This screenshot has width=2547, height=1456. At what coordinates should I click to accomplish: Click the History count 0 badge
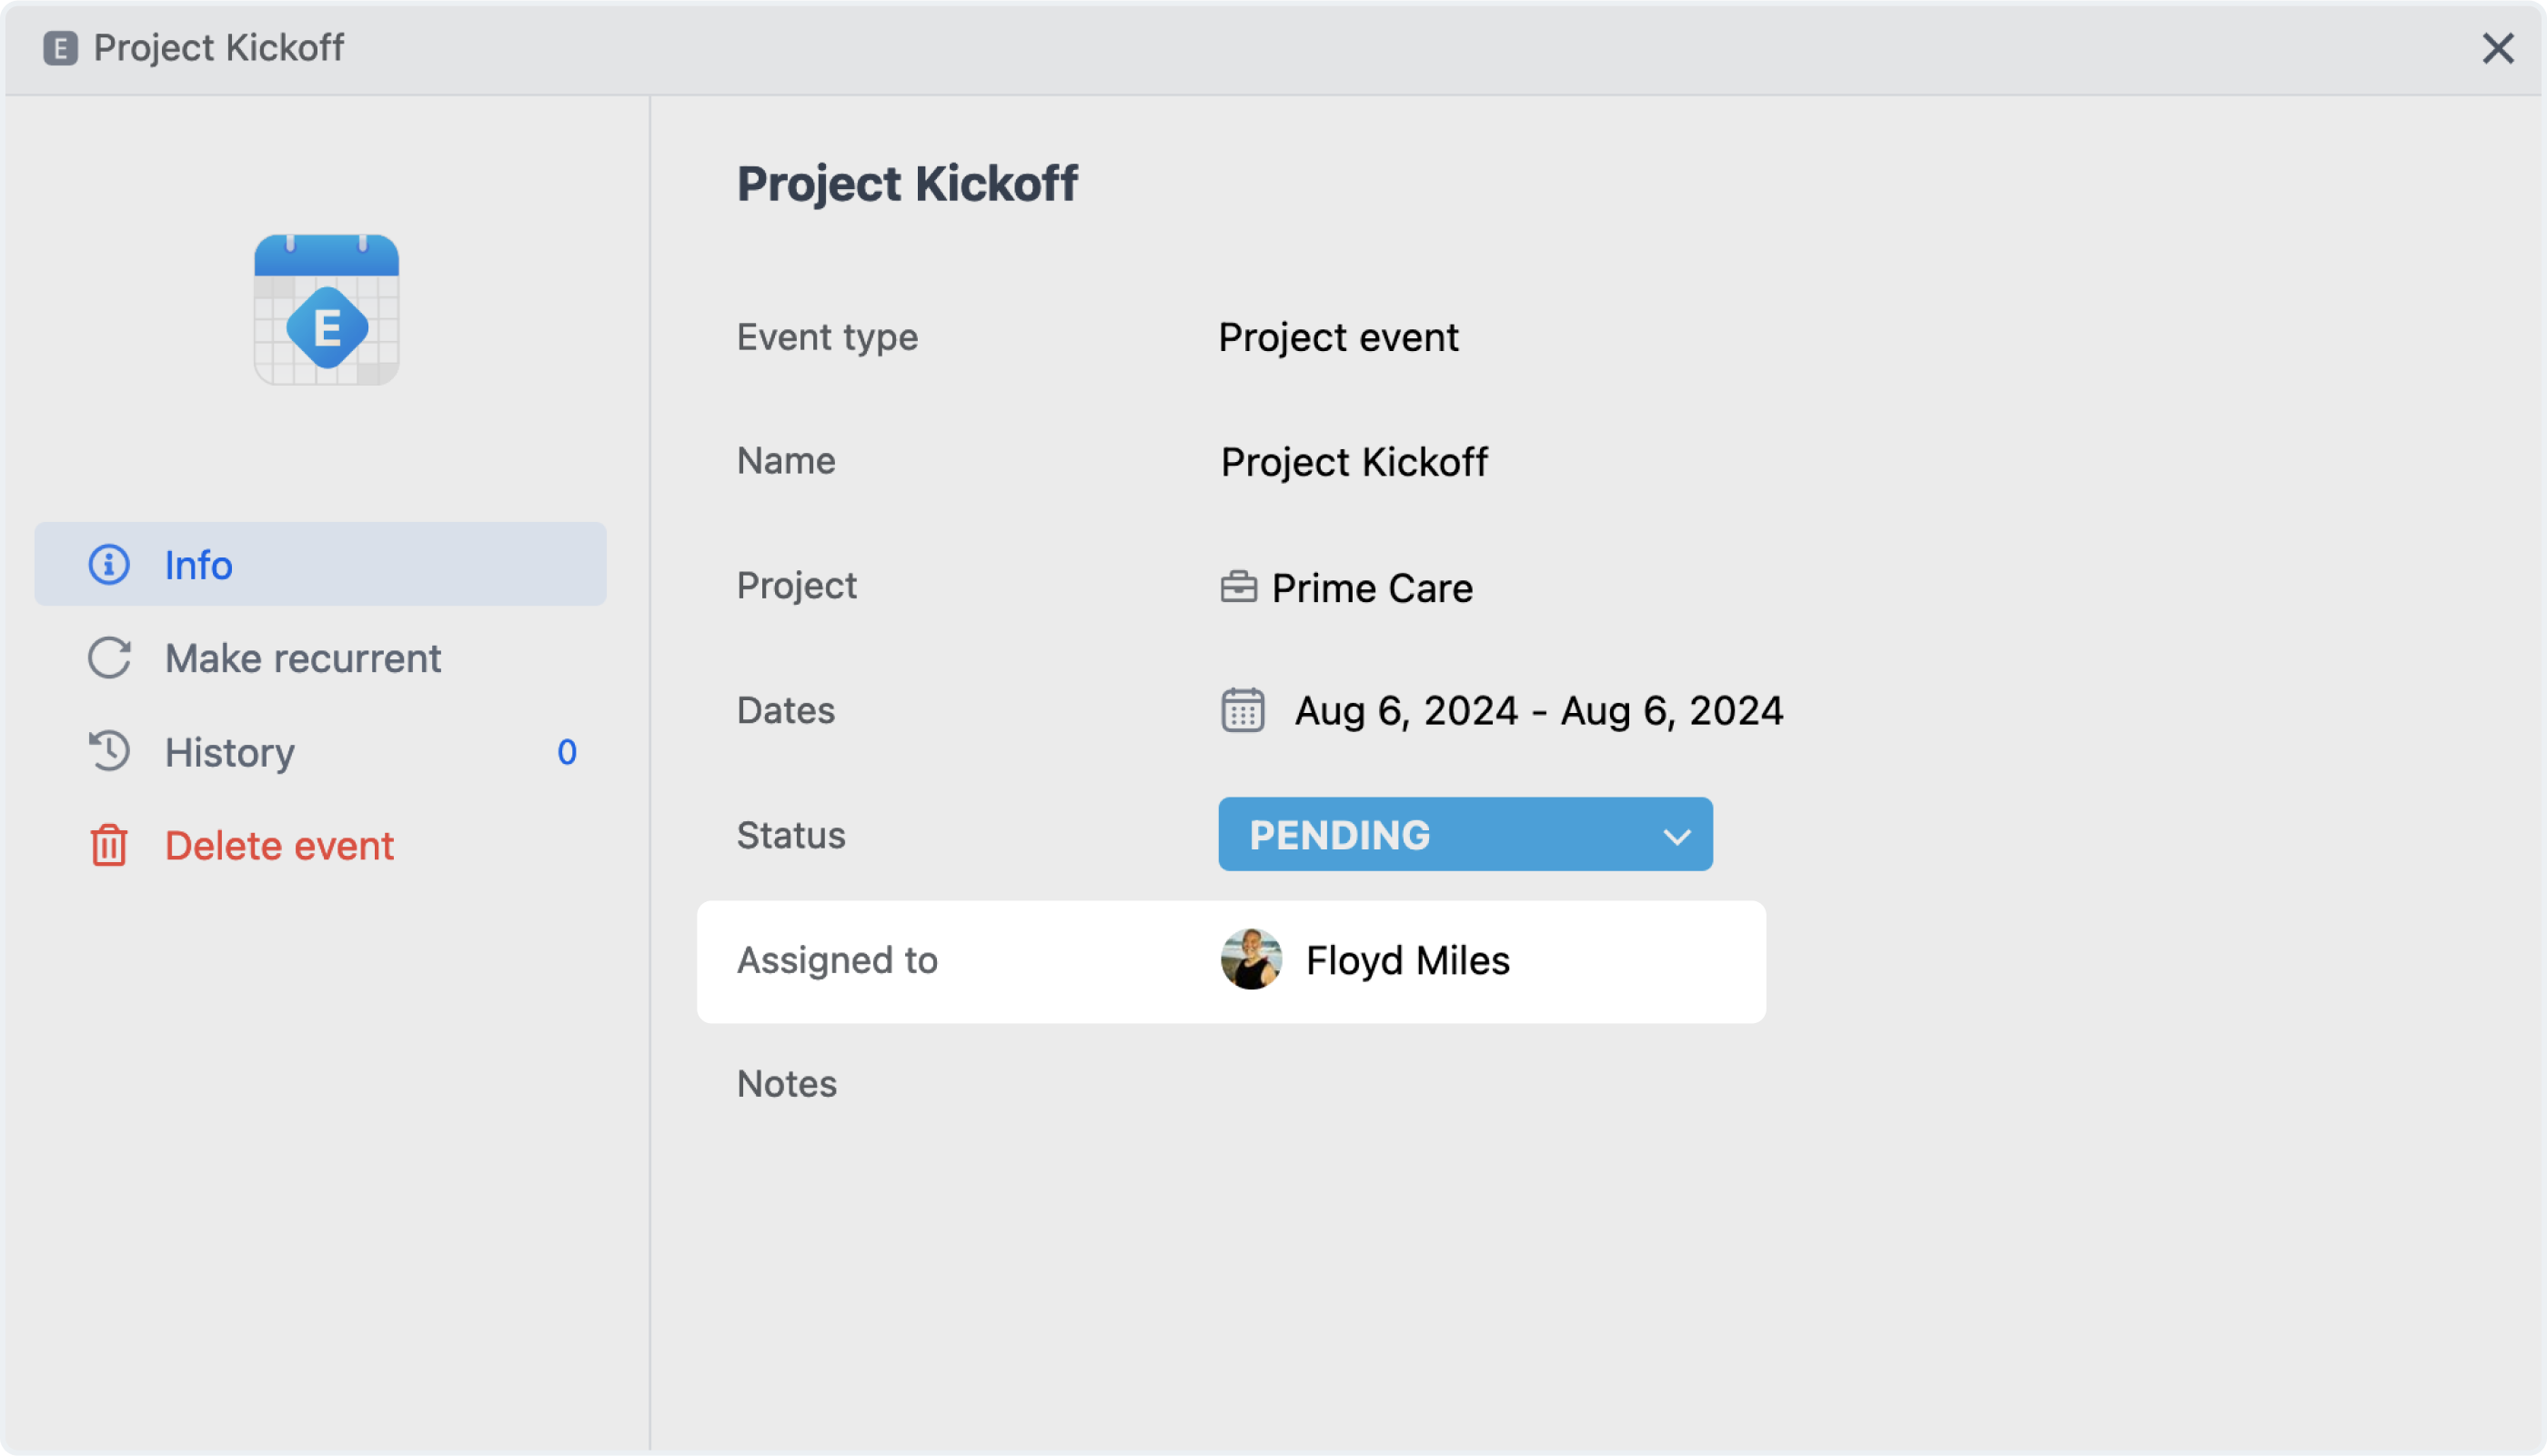[x=567, y=752]
